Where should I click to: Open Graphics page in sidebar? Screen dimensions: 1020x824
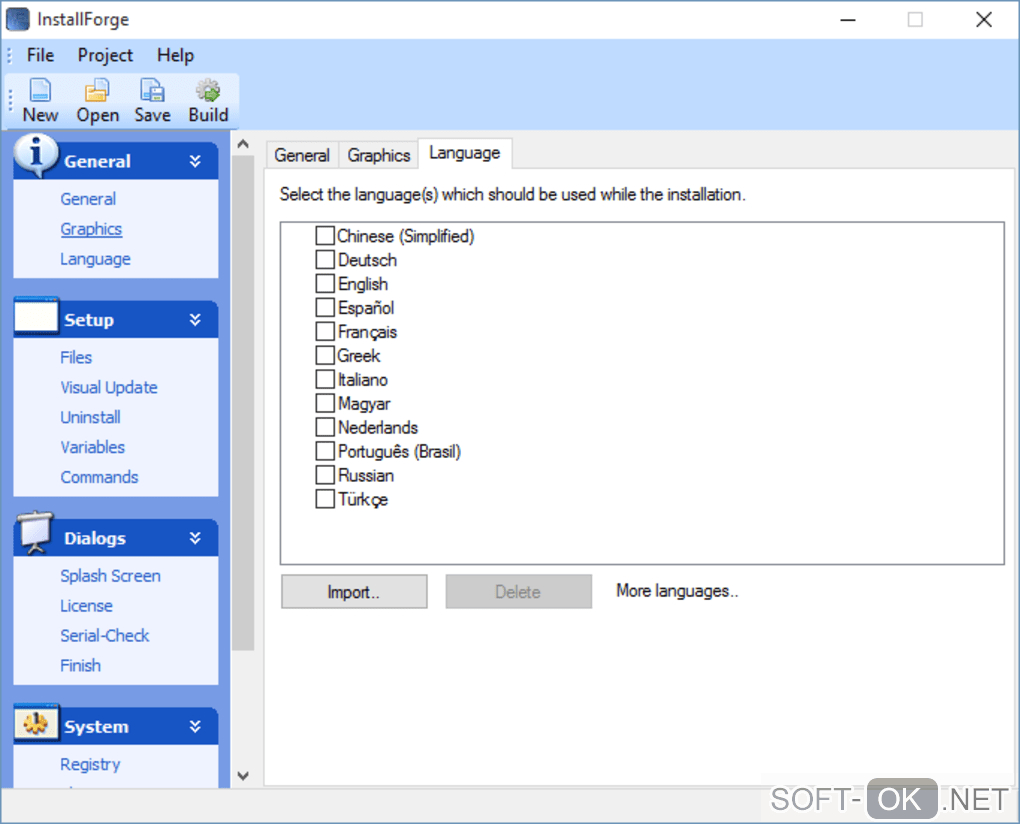coord(91,229)
